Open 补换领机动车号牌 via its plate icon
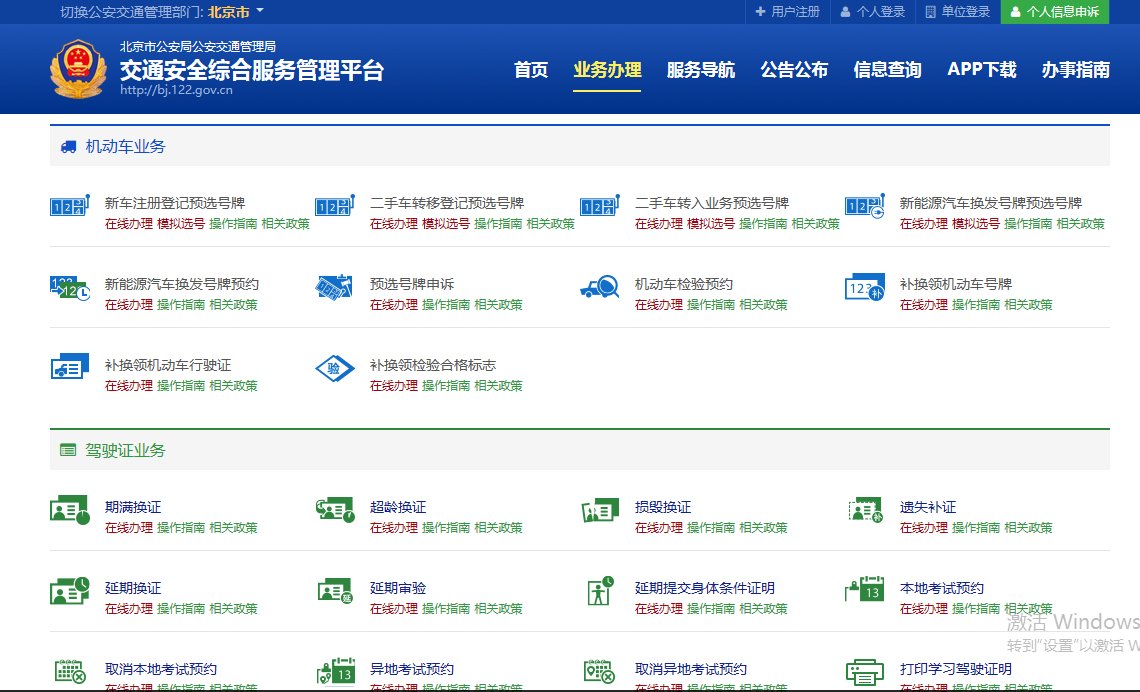This screenshot has width=1140, height=692. point(864,287)
